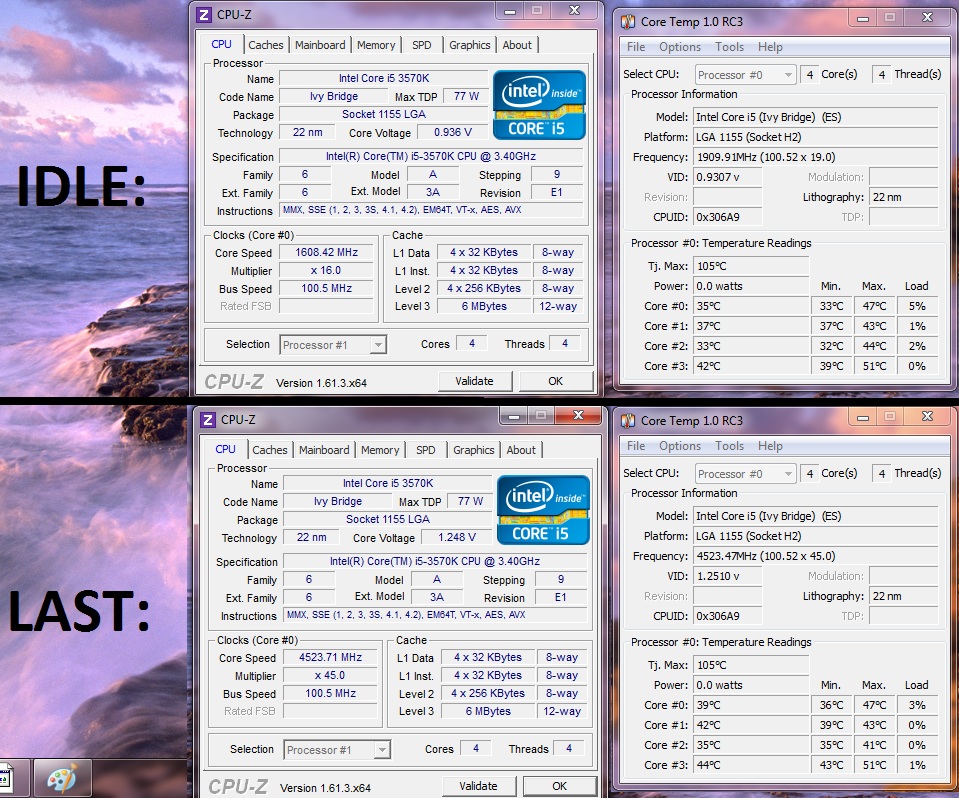Click the Frequency field showing 4523.47MHz
Image resolution: width=959 pixels, height=798 pixels.
tap(815, 556)
